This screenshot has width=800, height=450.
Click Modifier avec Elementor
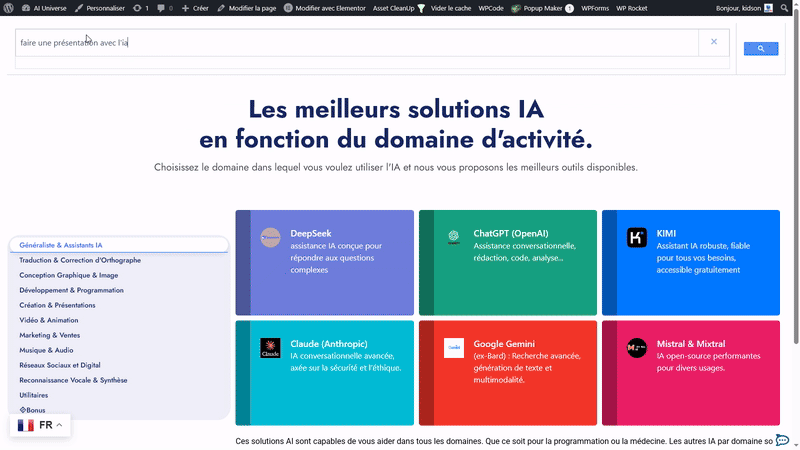pos(325,8)
